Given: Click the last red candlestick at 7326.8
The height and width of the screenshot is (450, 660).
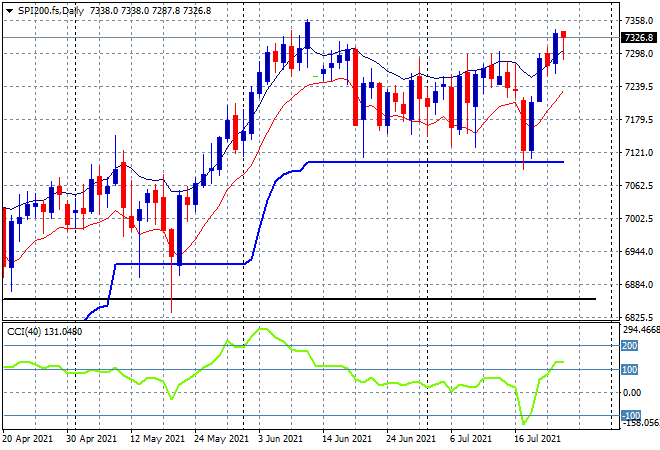Looking at the screenshot, I should (x=563, y=35).
